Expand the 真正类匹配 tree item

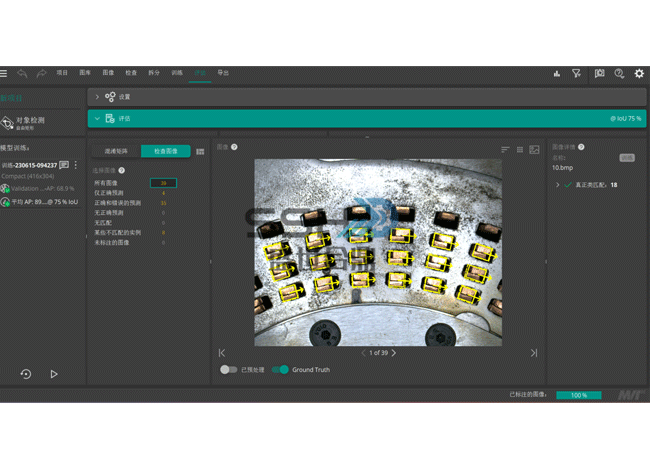[557, 185]
